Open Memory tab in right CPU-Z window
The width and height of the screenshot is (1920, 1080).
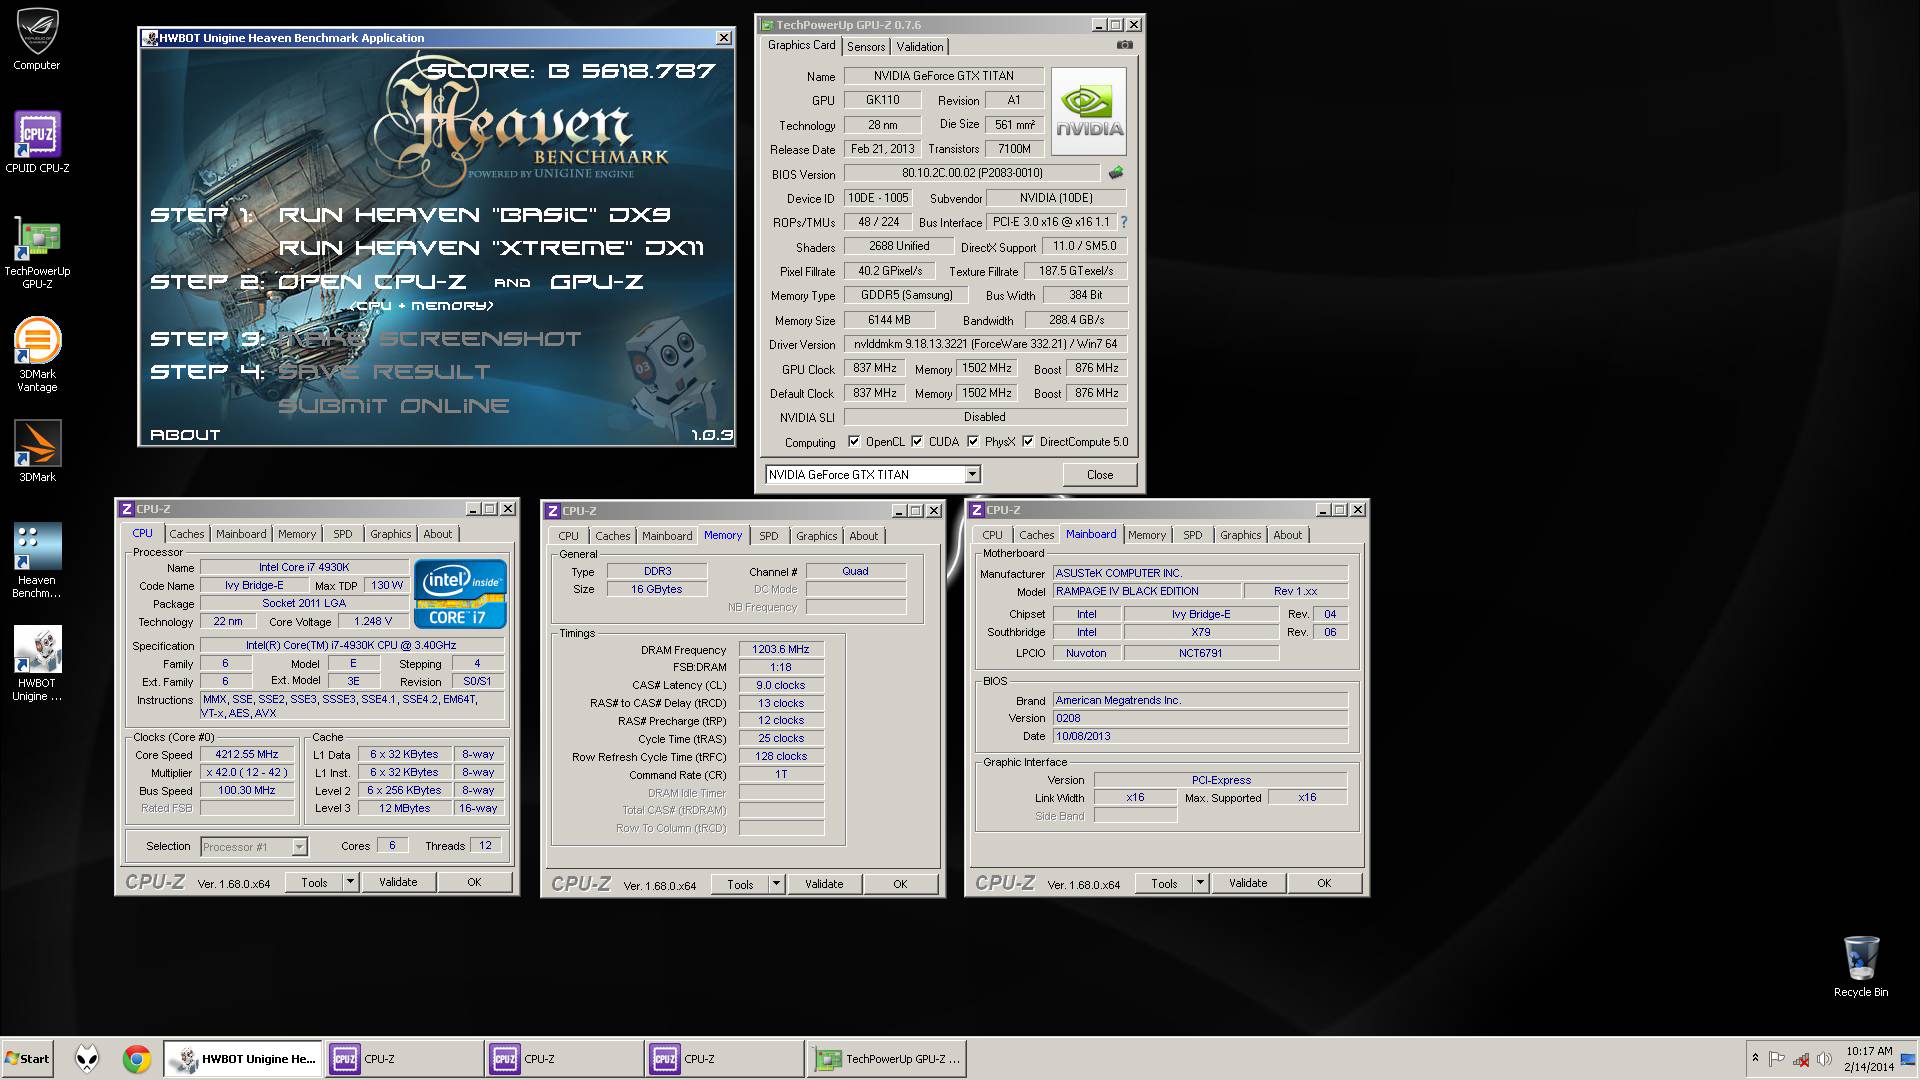coord(1147,535)
